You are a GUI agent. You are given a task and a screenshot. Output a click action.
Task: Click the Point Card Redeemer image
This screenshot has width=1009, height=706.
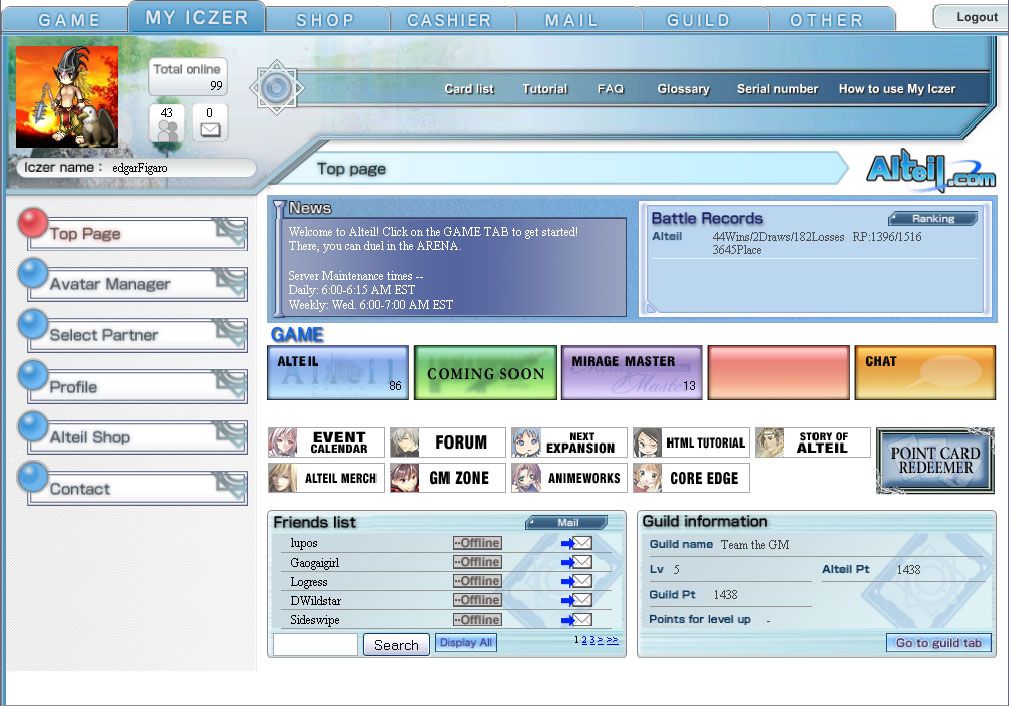coord(935,461)
